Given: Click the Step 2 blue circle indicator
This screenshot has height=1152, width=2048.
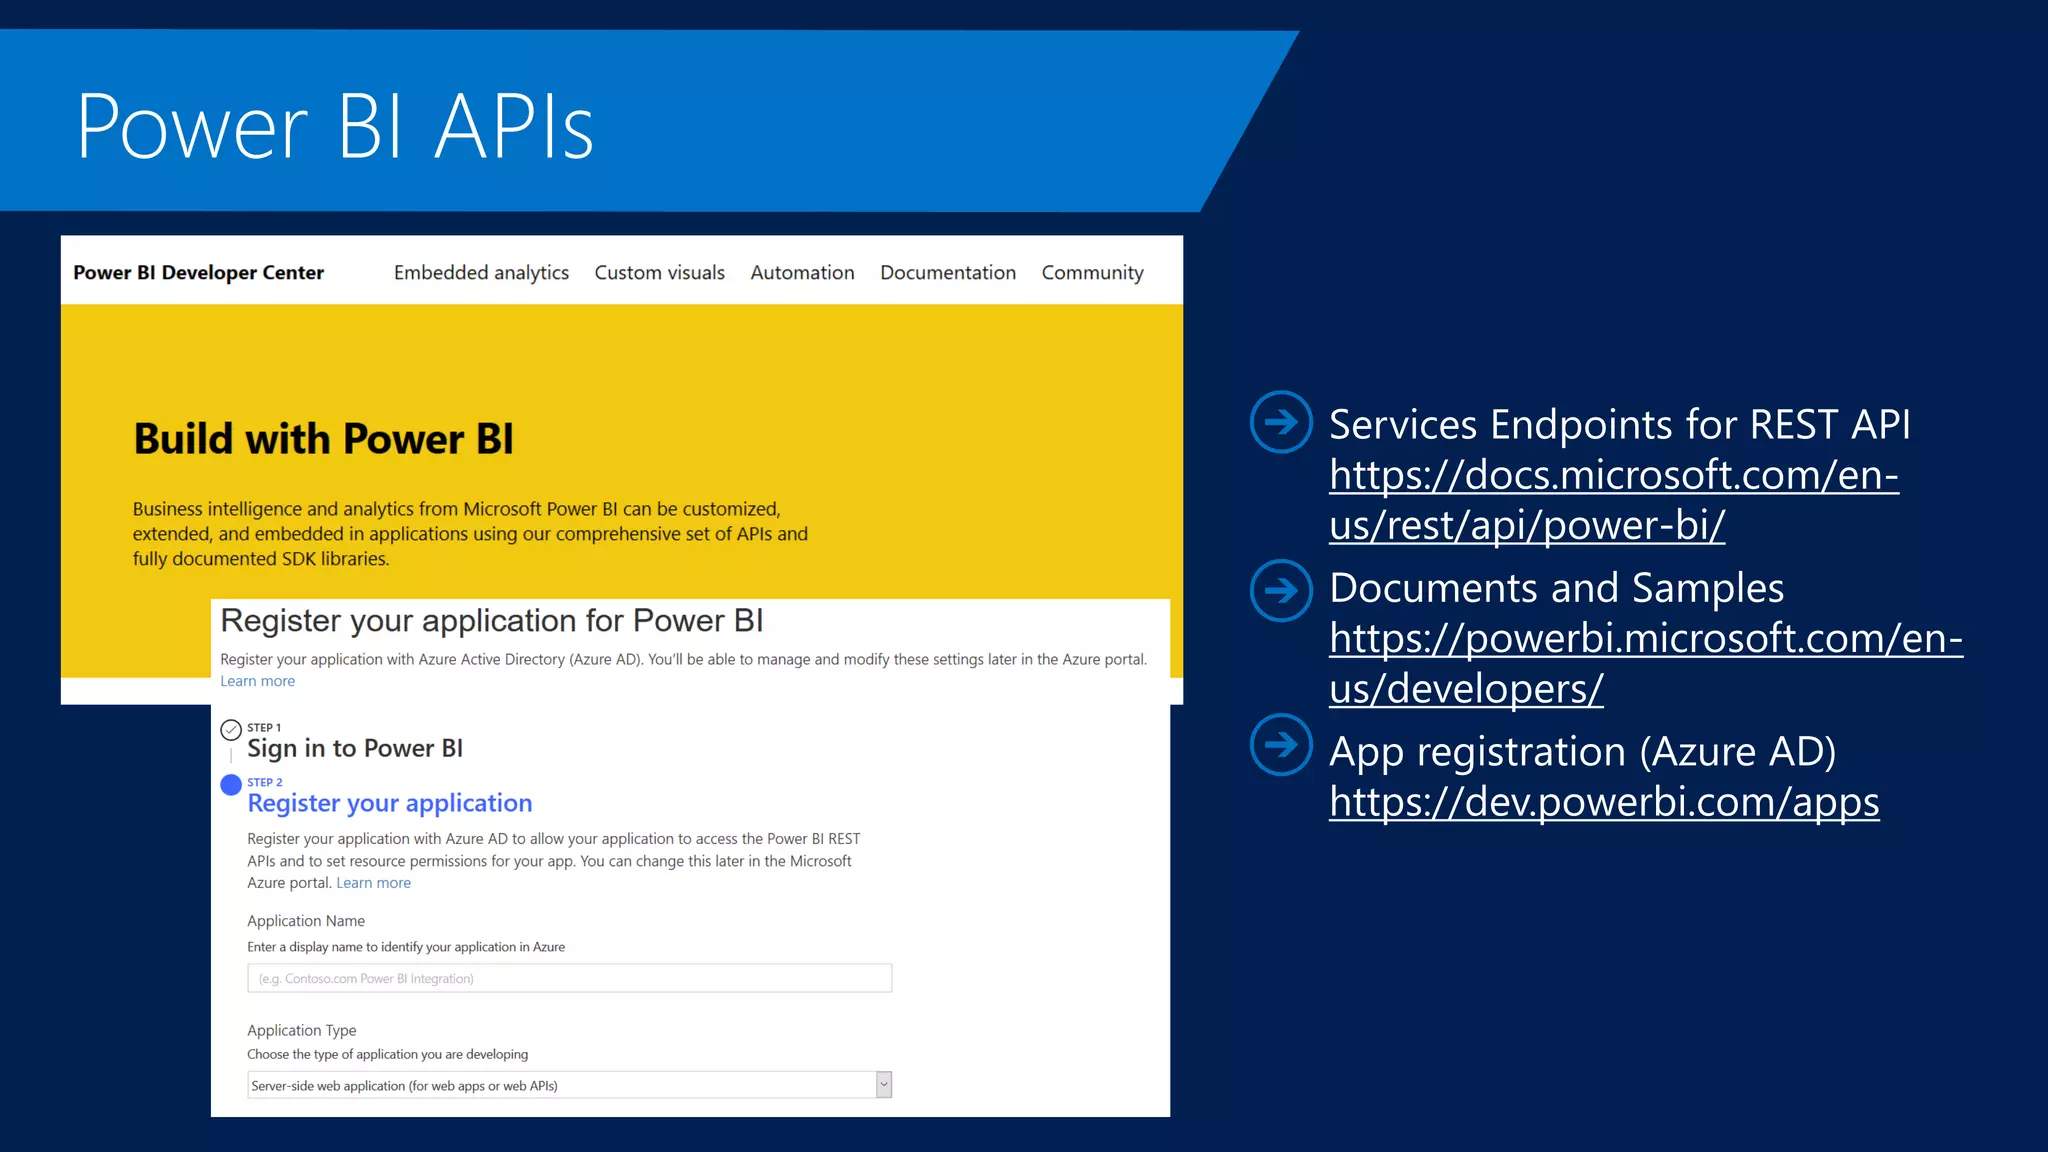Looking at the screenshot, I should pos(231,784).
